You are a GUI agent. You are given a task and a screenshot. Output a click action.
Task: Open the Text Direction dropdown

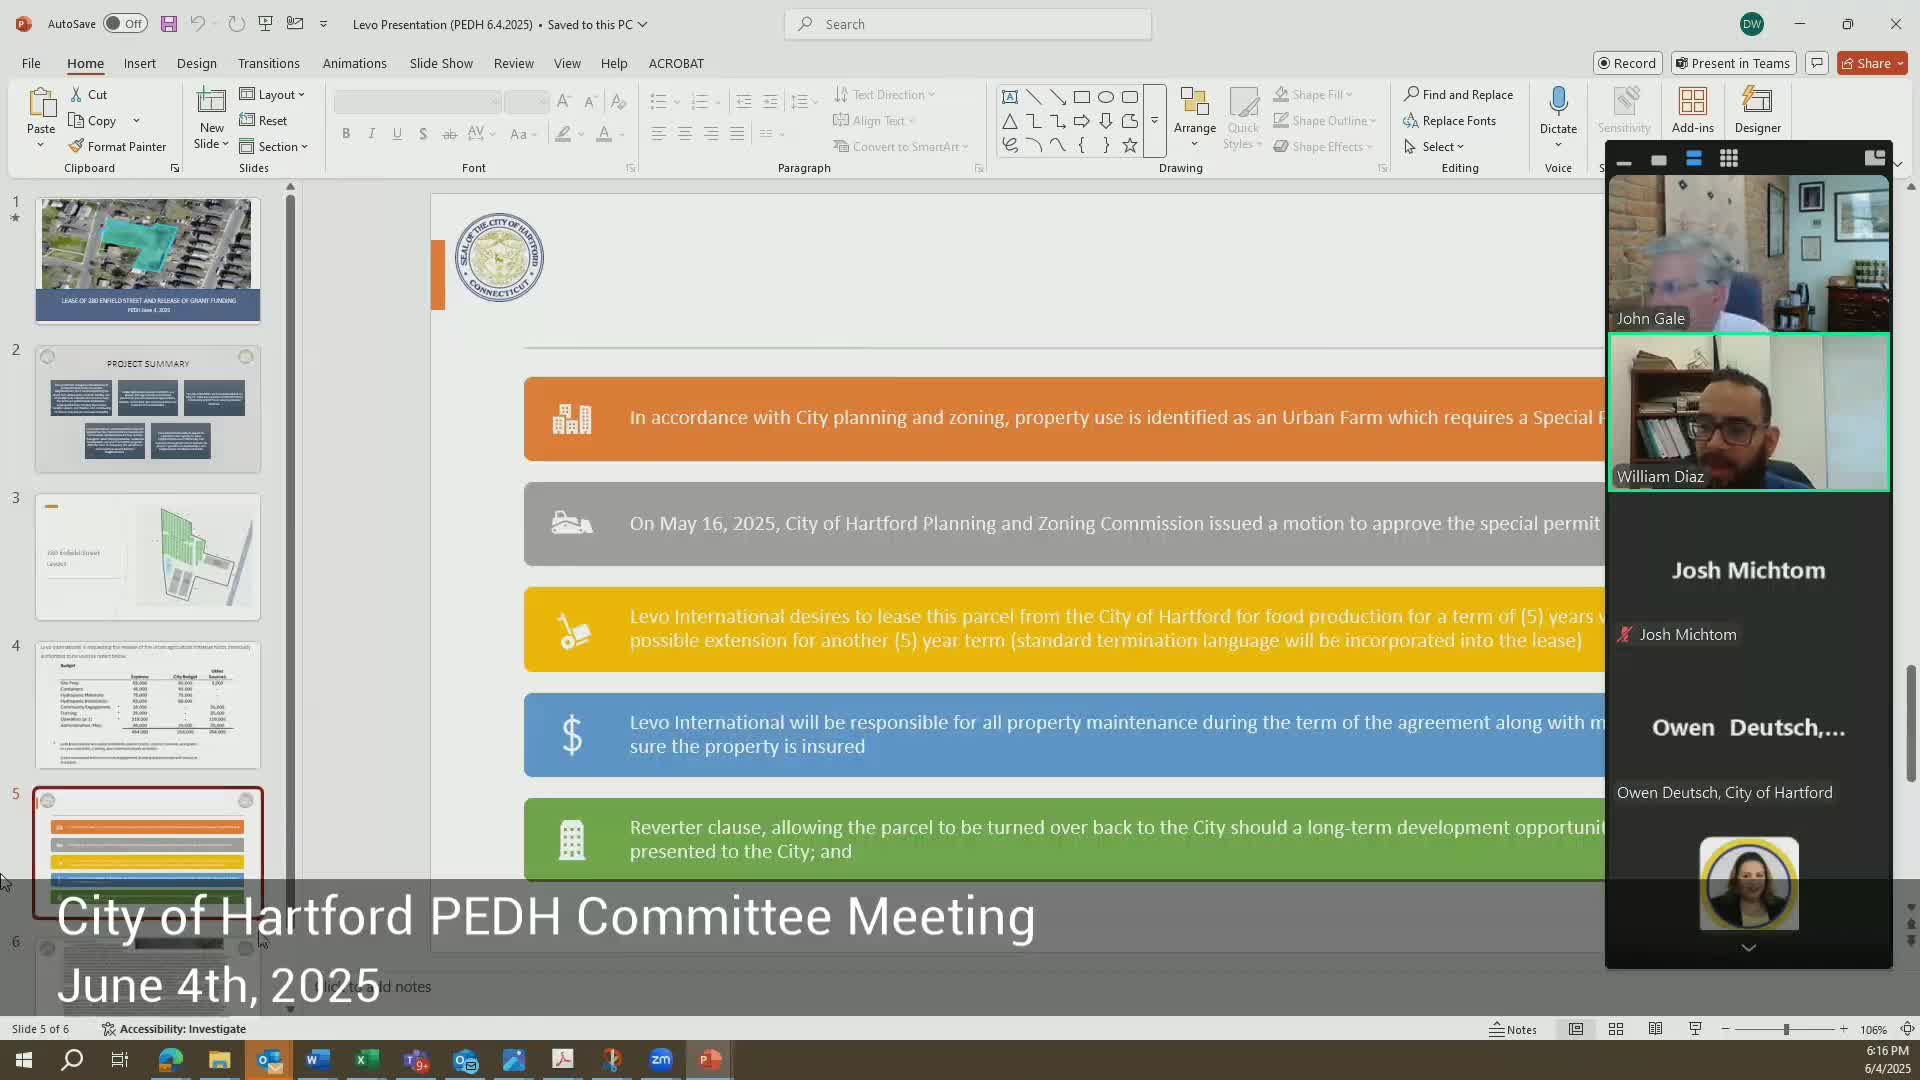[884, 94]
